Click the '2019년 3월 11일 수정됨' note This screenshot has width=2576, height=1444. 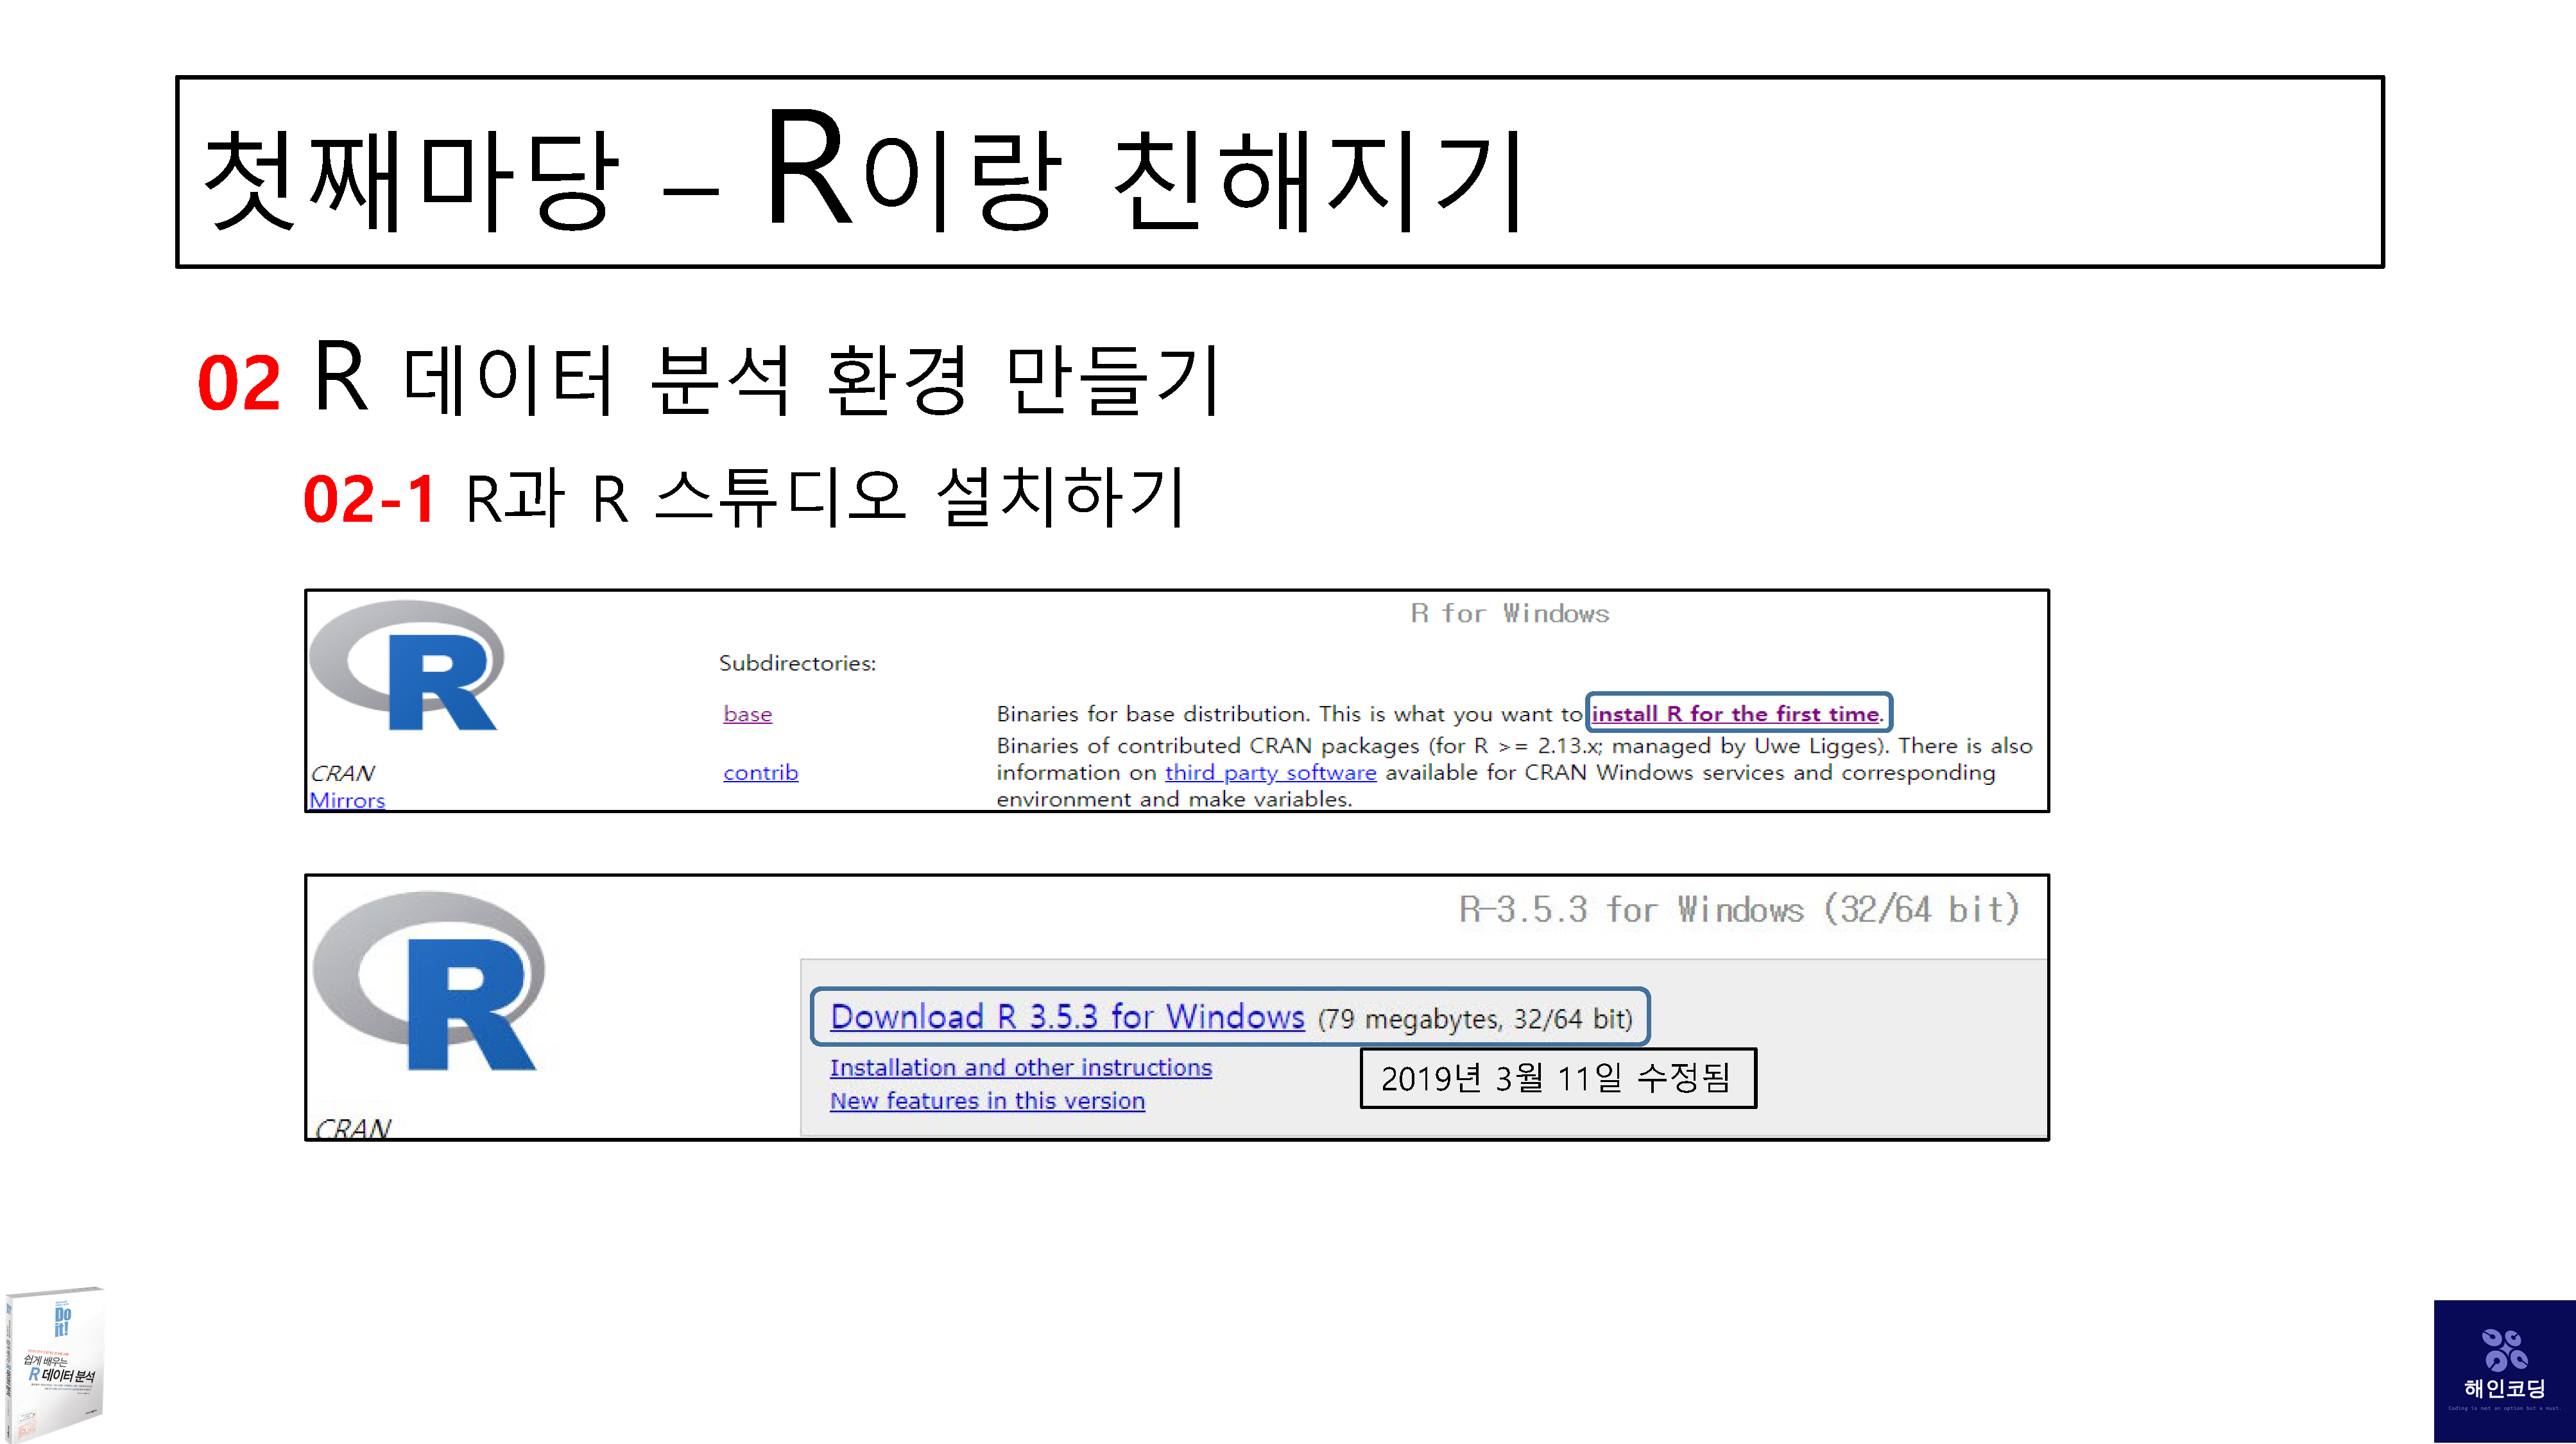pos(1557,1078)
